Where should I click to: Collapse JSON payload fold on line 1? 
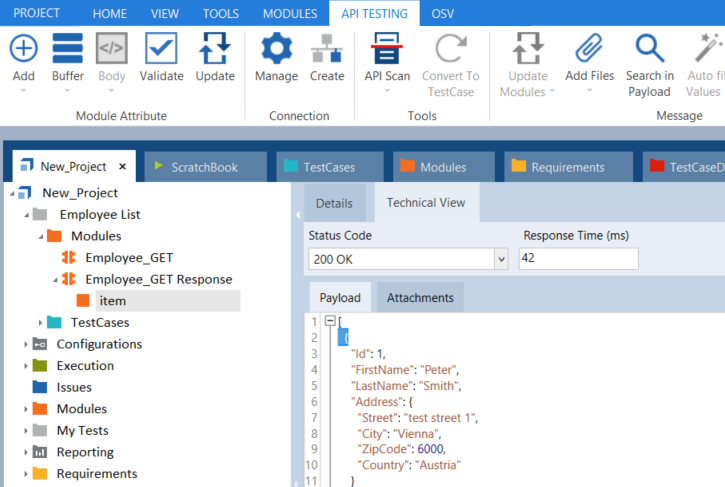click(x=330, y=322)
